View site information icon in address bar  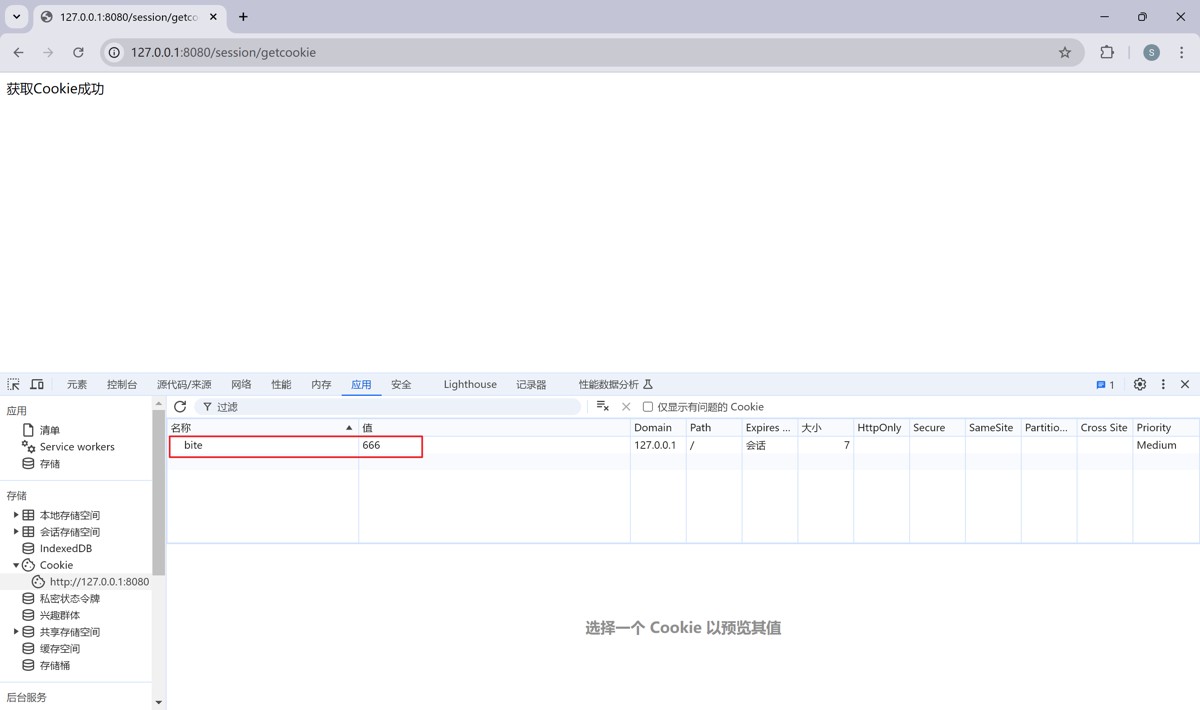pos(115,52)
